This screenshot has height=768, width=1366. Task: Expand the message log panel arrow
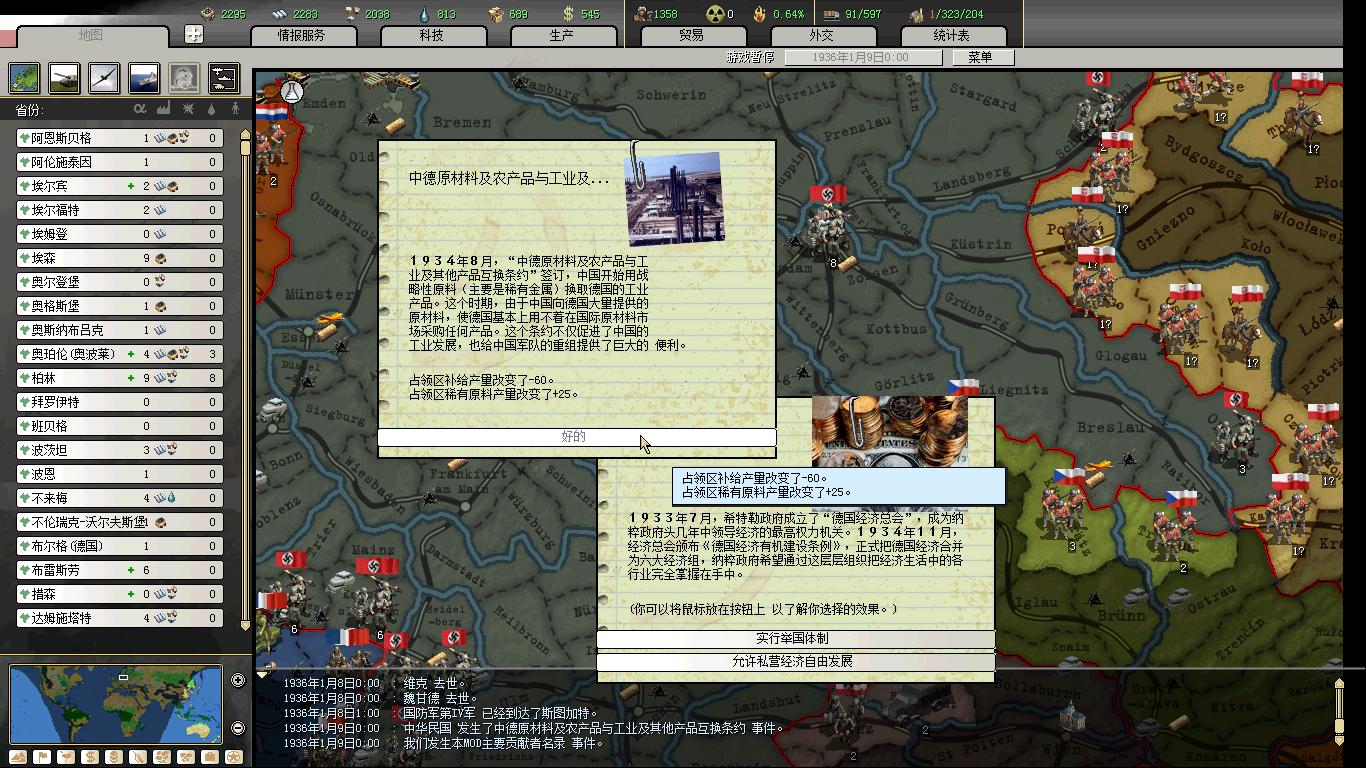pos(263,676)
